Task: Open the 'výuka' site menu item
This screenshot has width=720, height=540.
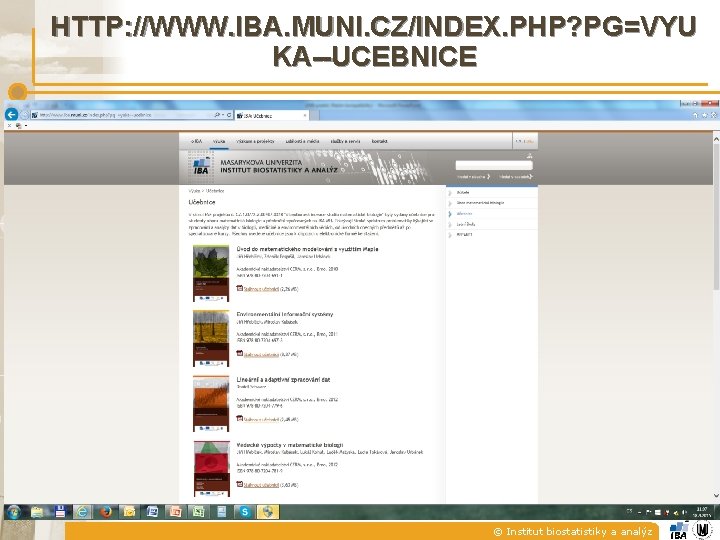Action: click(219, 141)
